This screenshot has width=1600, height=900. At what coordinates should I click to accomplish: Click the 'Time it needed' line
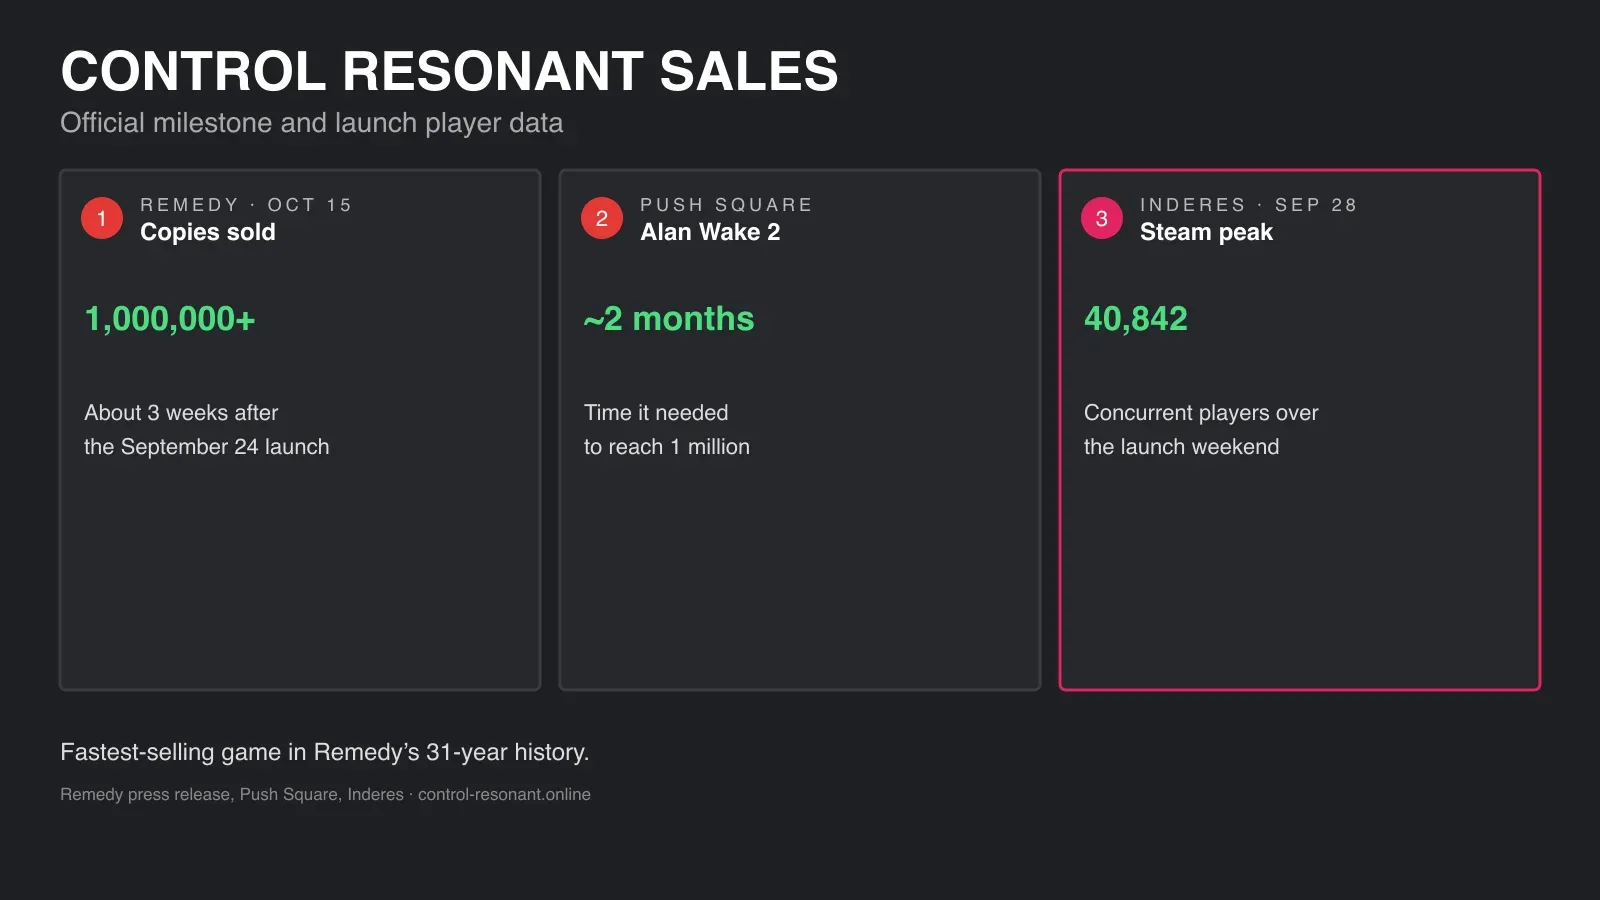click(656, 413)
